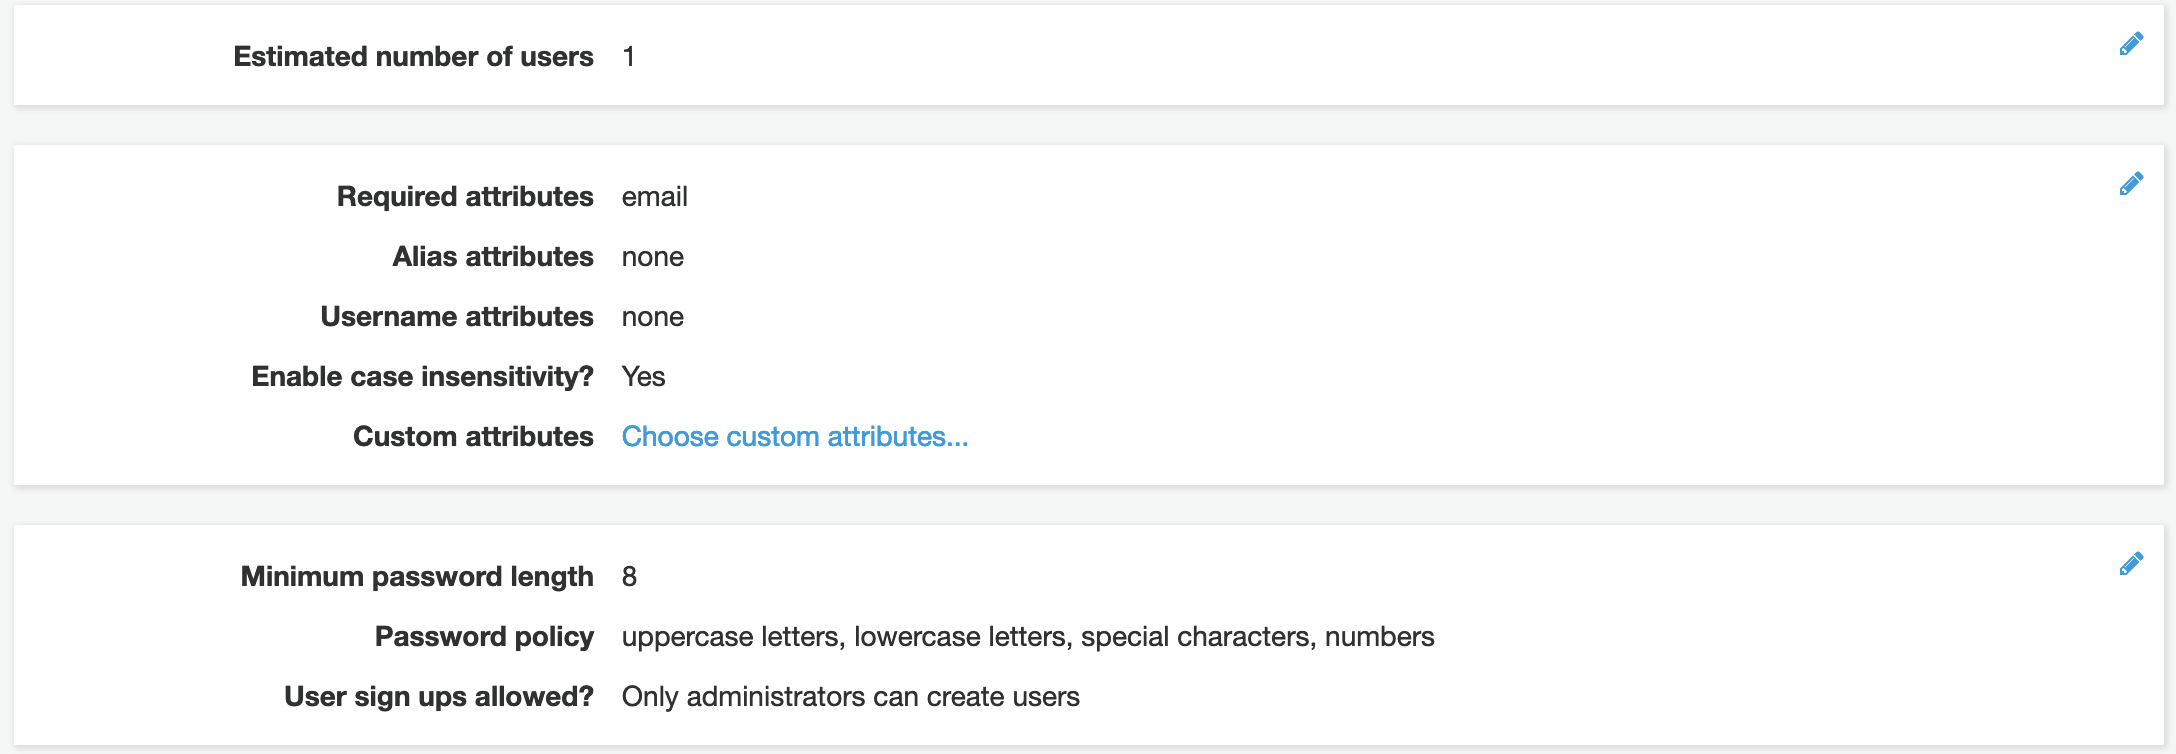
Task: Select 'Only administrators can create users' text
Action: pos(851,697)
